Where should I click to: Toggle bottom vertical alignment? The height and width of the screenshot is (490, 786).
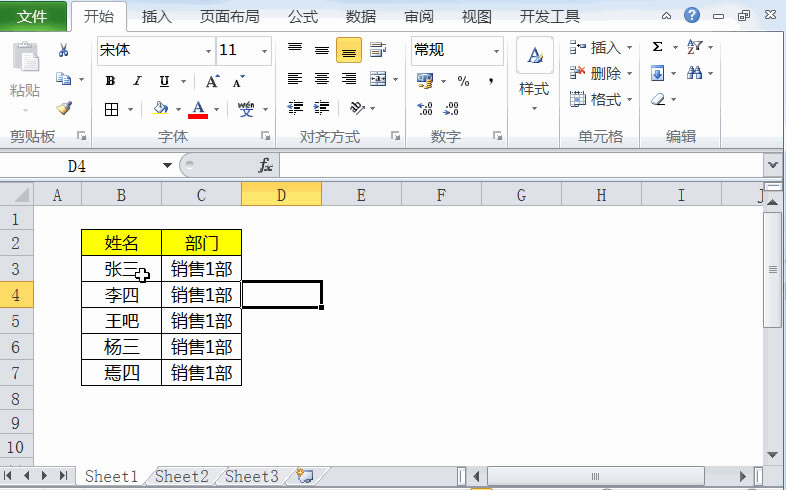click(x=349, y=50)
